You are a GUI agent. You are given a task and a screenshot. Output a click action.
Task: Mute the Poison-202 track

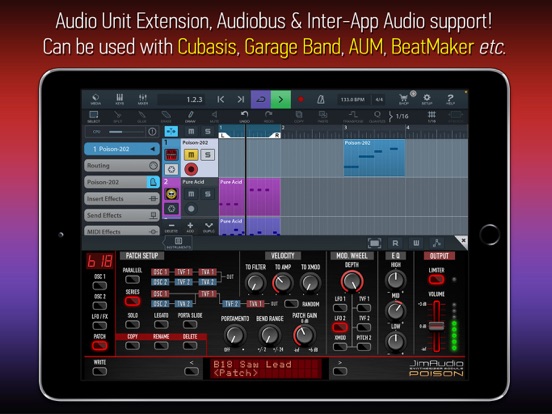(191, 155)
